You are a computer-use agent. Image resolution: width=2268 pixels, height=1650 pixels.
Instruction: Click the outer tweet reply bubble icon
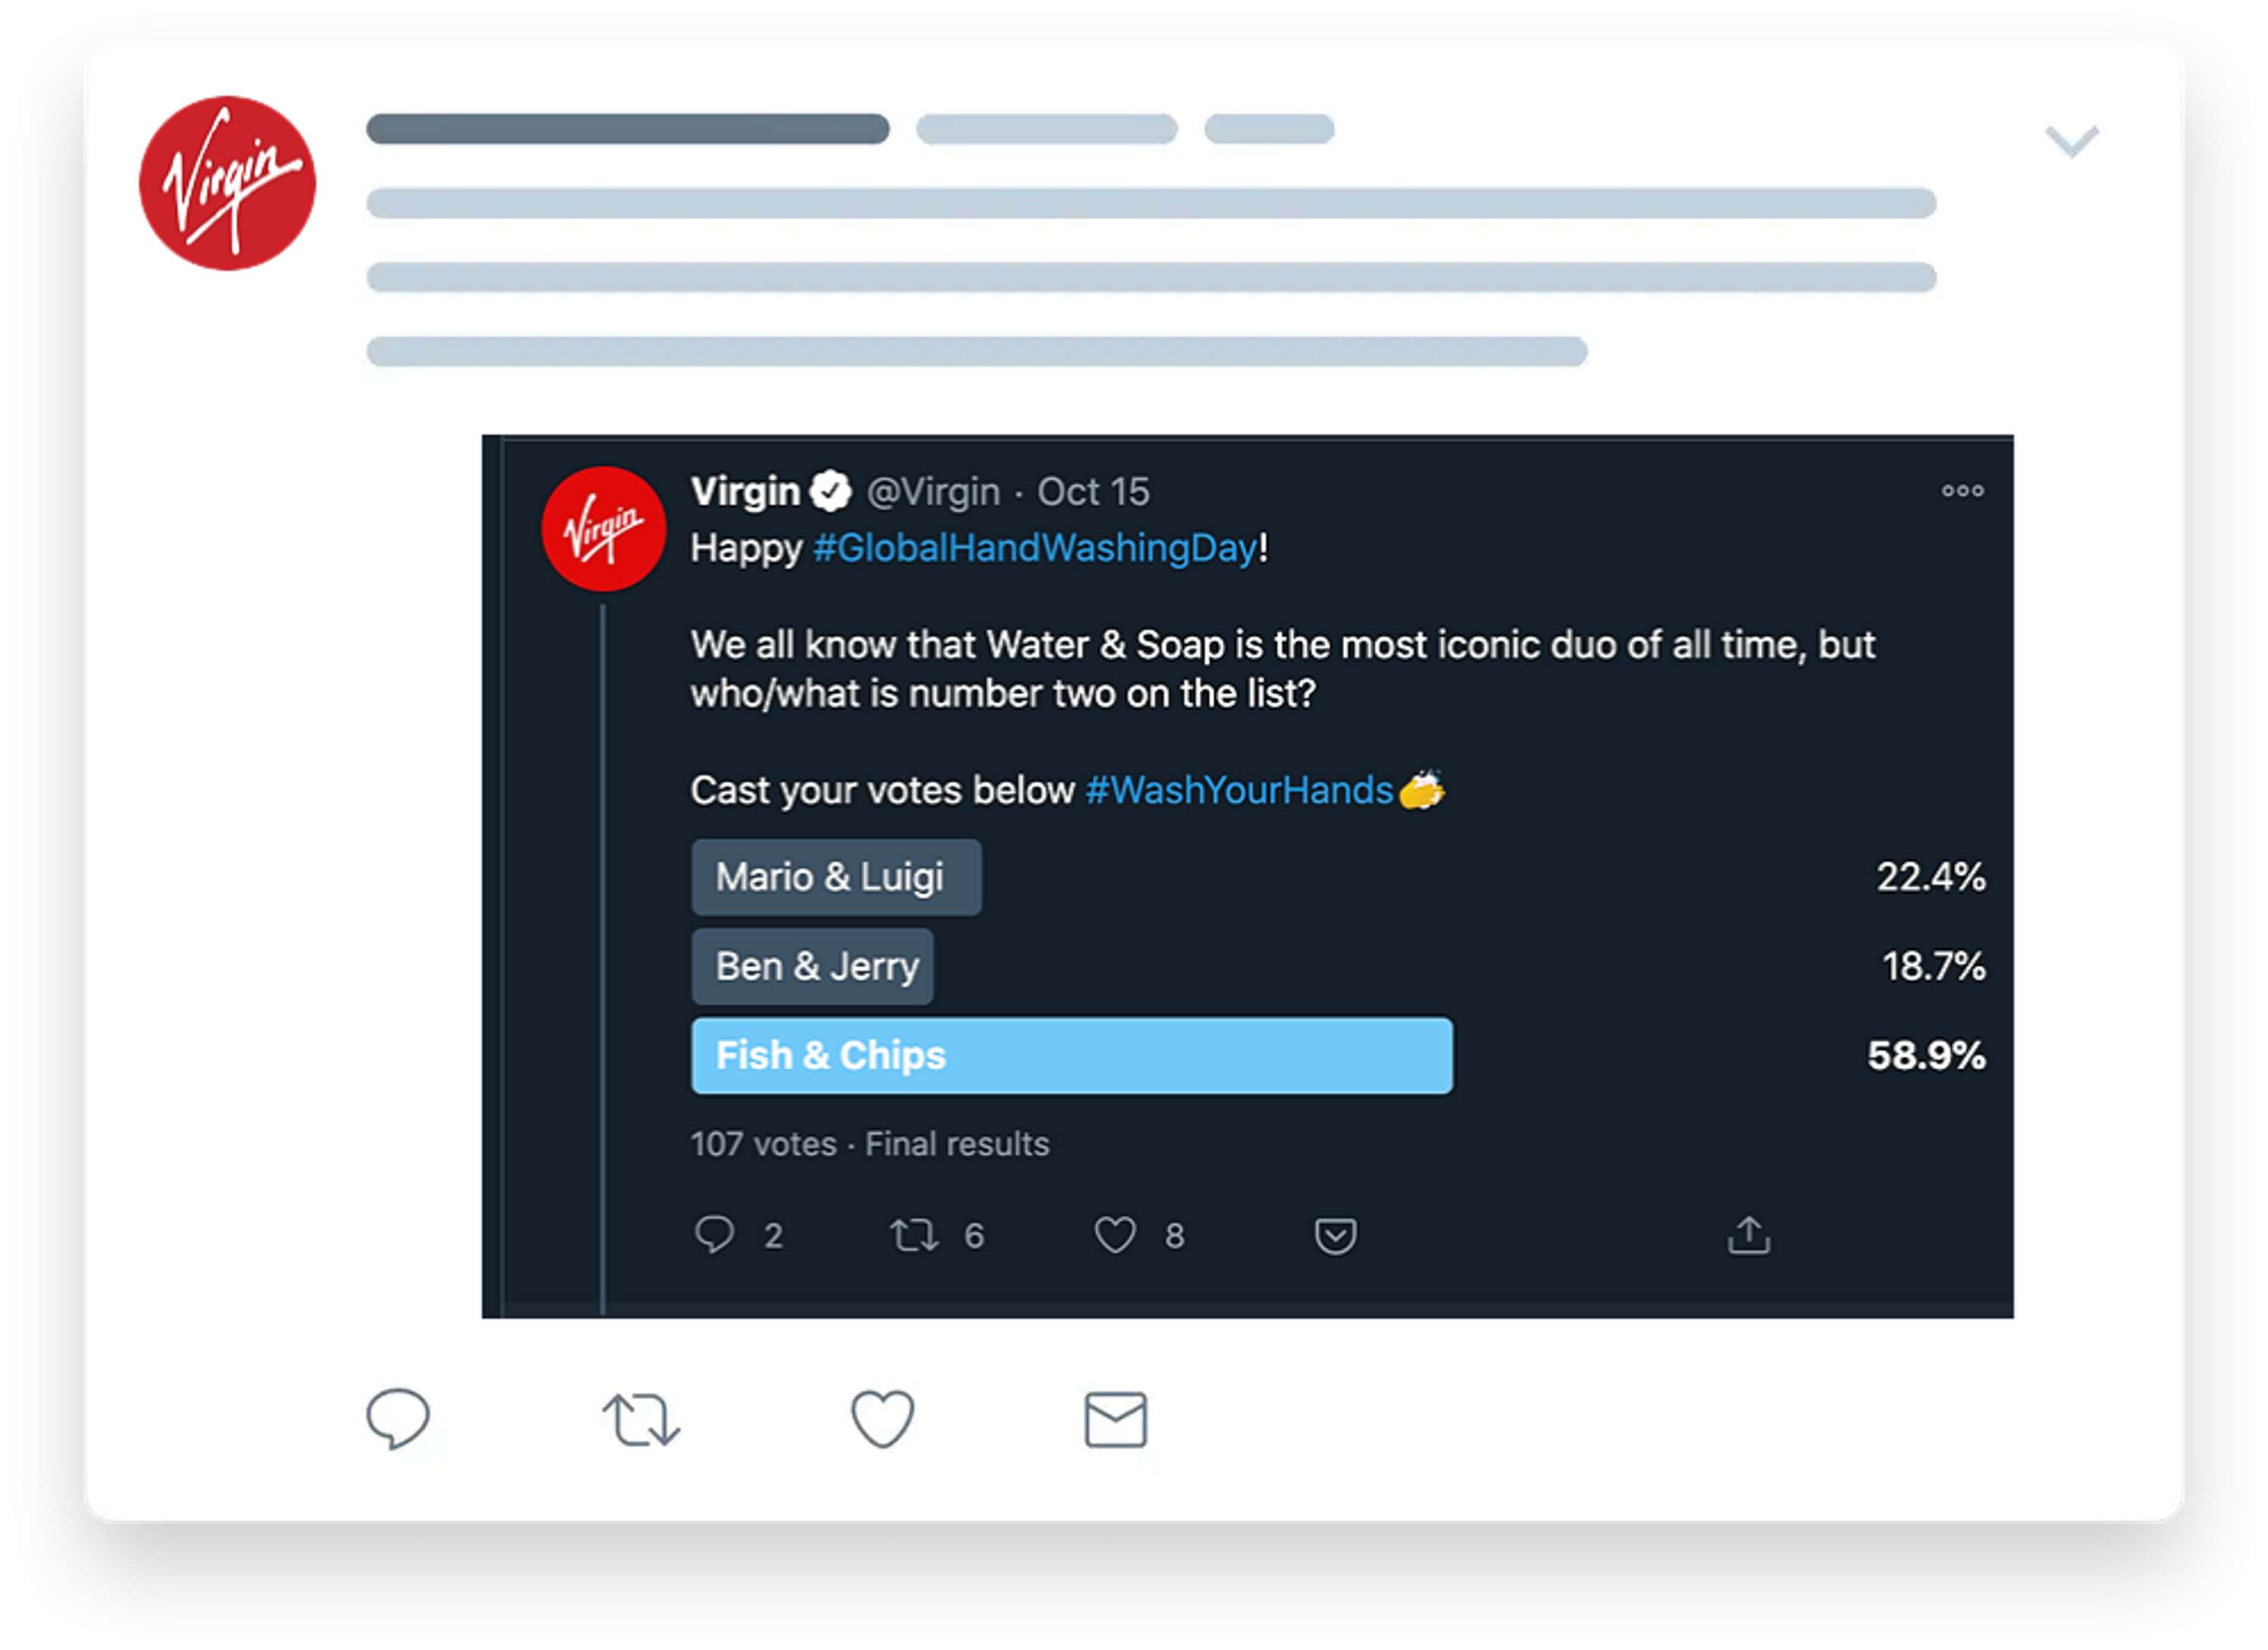point(398,1418)
